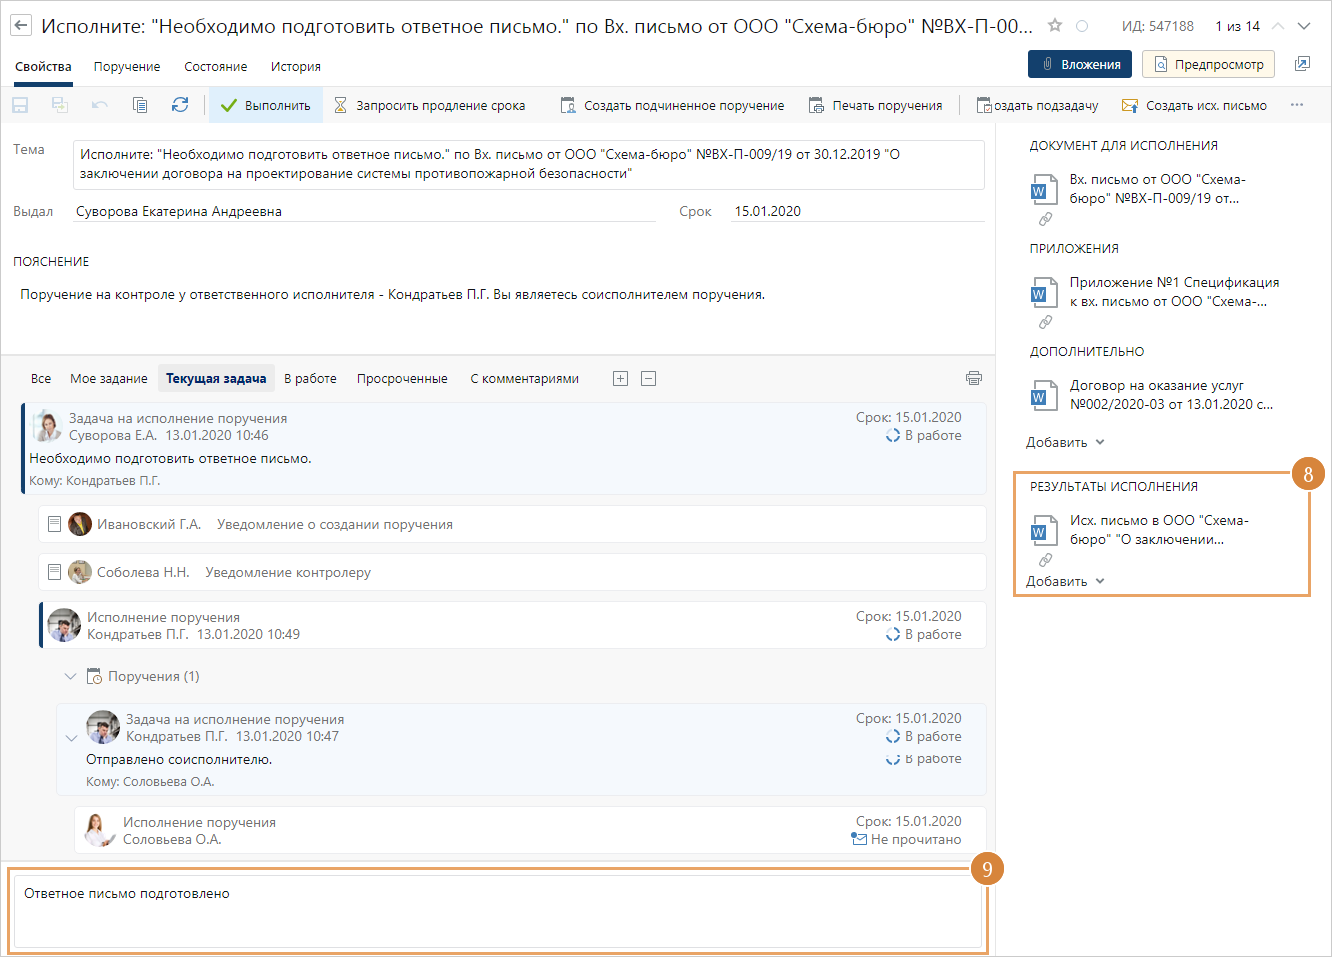
Task: Print the task thread via the printer icon
Action: click(x=973, y=378)
